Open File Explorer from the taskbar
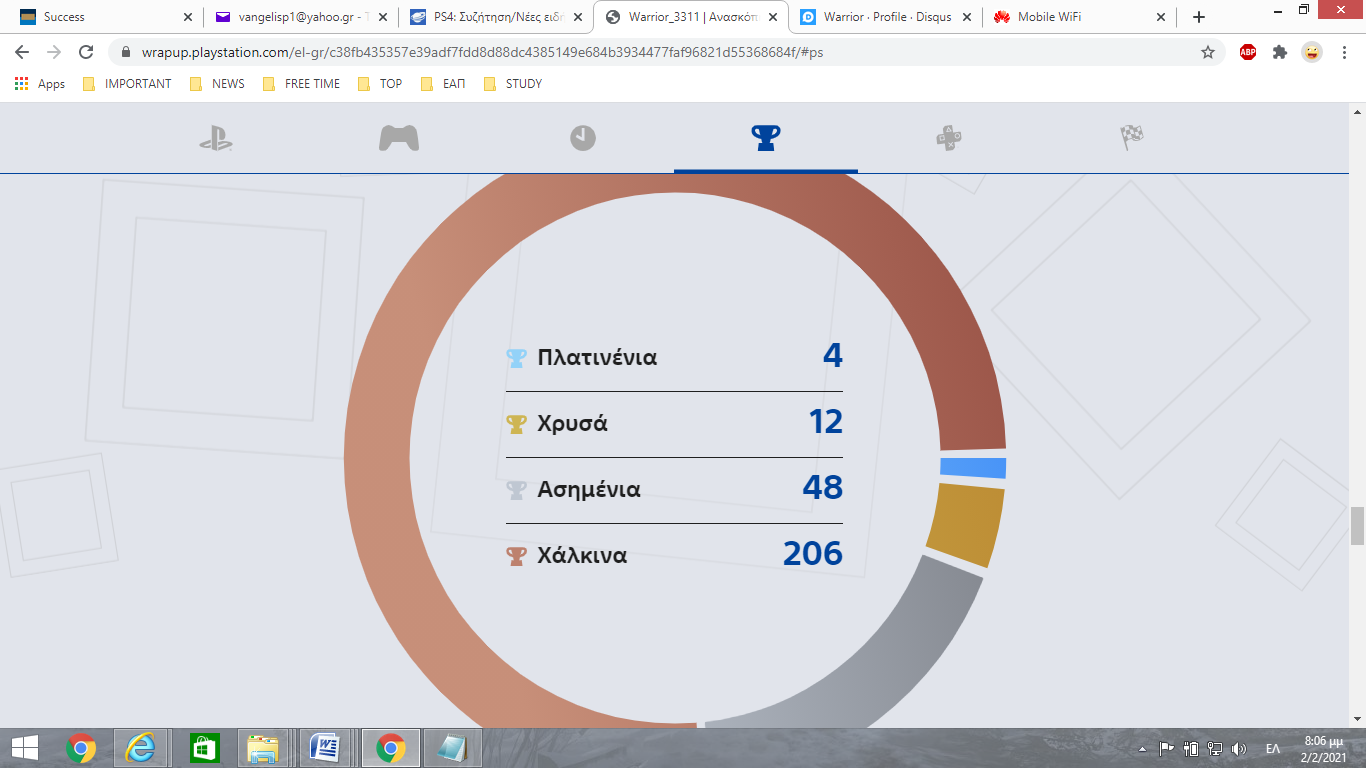Image resolution: width=1366 pixels, height=768 pixels. 264,748
